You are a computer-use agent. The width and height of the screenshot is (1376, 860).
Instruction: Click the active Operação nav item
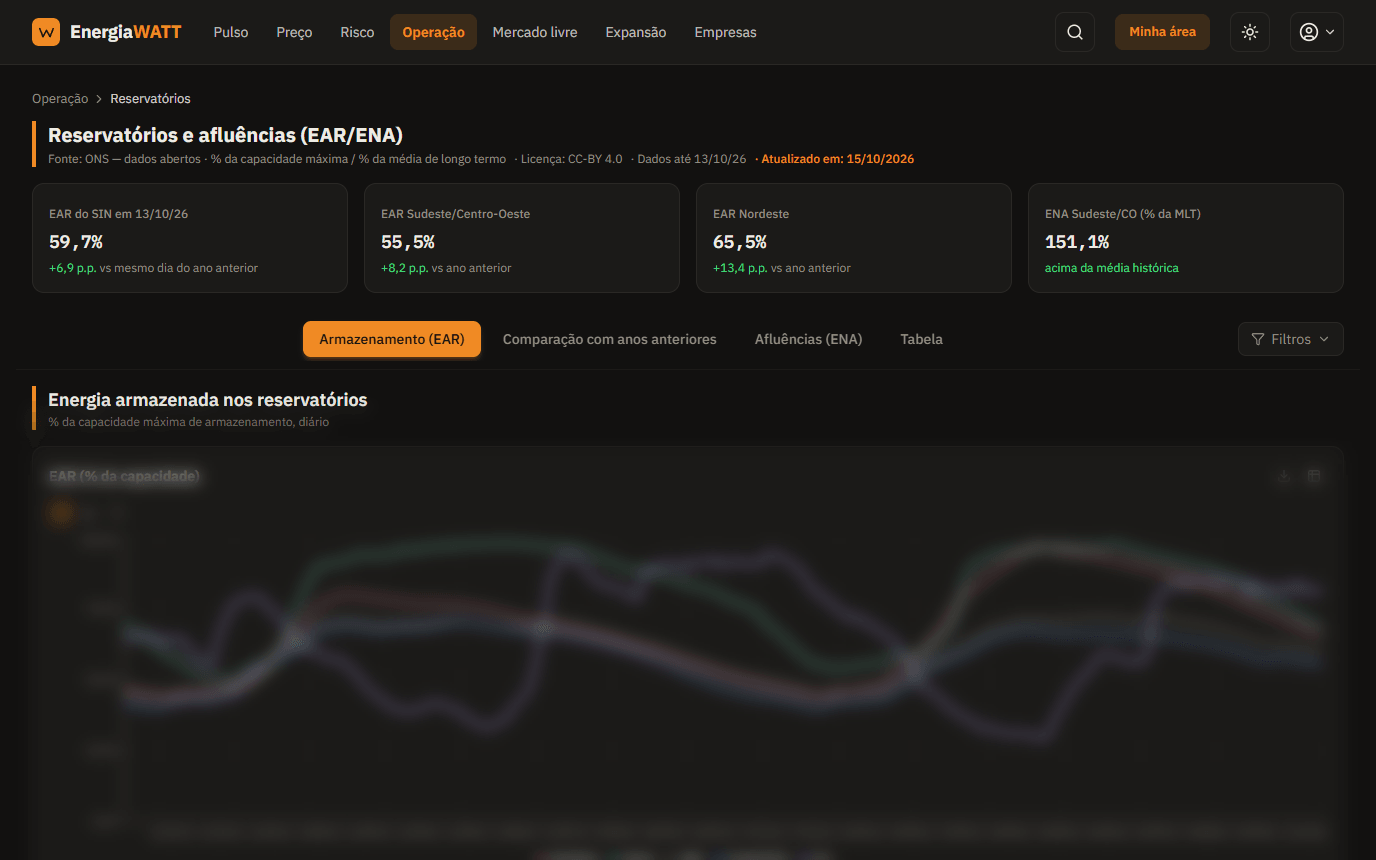click(433, 32)
